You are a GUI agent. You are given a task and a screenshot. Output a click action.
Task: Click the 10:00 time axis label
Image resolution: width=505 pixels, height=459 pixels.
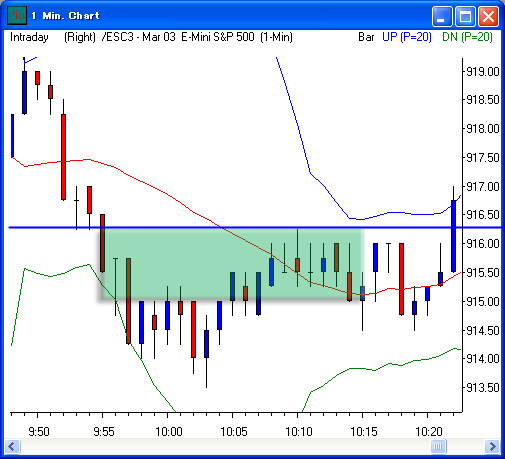tap(169, 432)
